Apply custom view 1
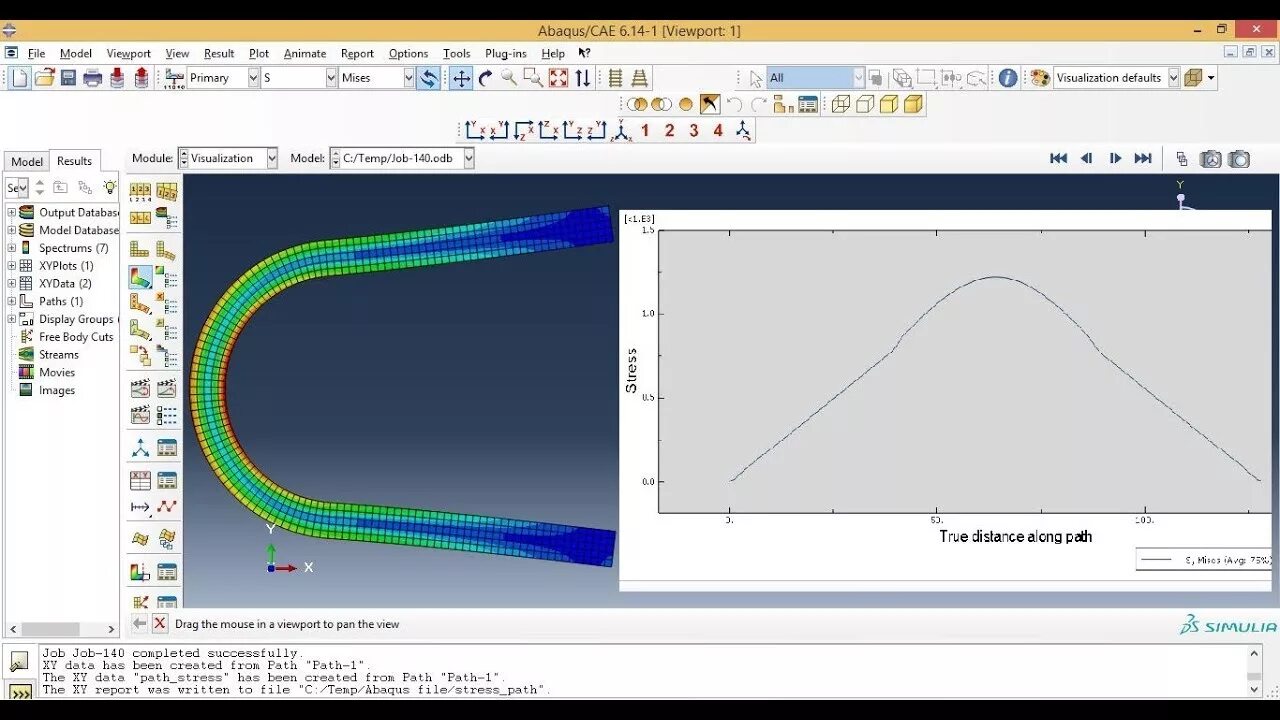1280x720 pixels. coord(645,131)
